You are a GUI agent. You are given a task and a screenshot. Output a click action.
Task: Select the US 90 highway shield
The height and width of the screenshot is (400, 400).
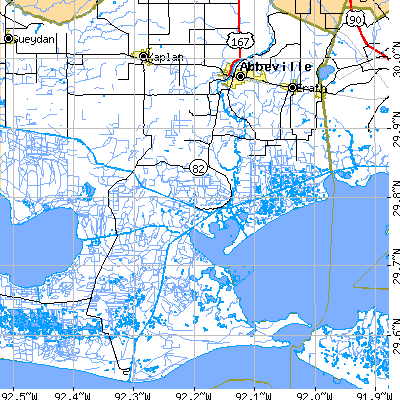click(355, 20)
